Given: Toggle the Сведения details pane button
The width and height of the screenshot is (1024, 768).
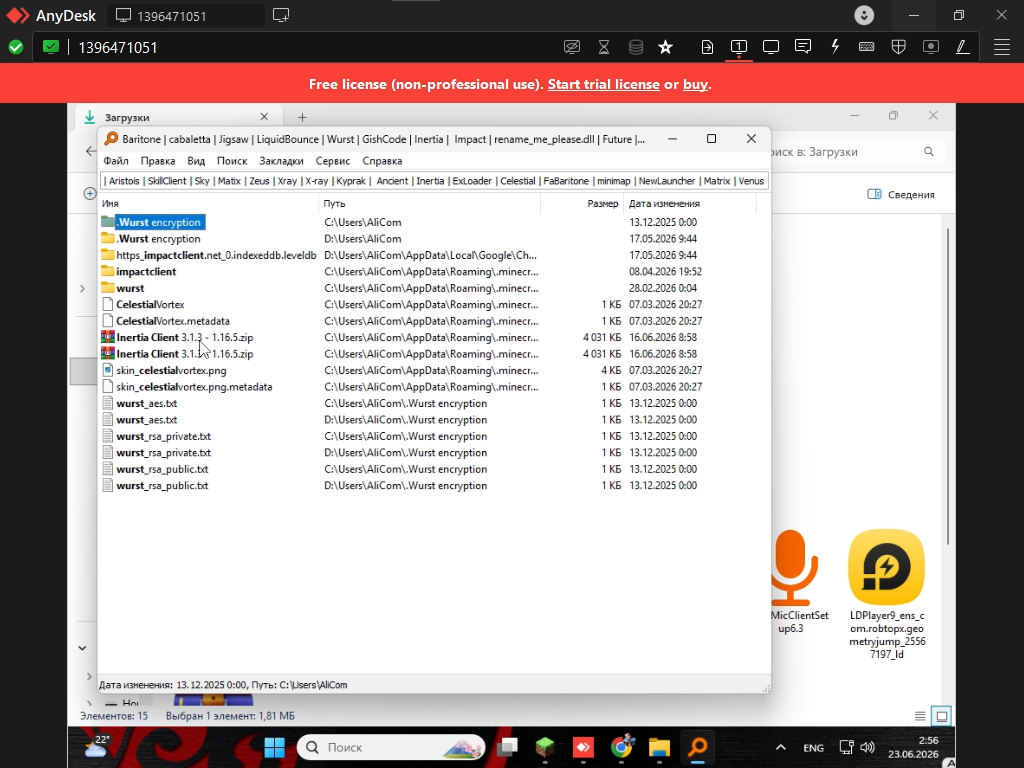Looking at the screenshot, I should click(x=901, y=195).
